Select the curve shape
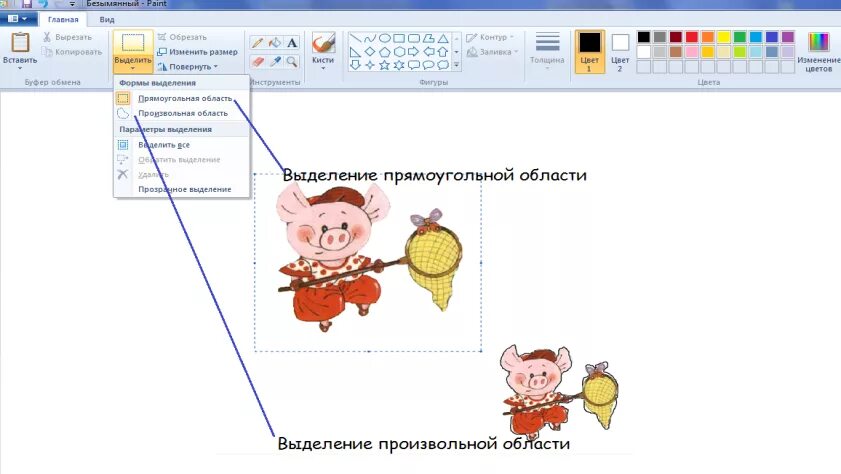This screenshot has height=474, width=841. [x=370, y=39]
